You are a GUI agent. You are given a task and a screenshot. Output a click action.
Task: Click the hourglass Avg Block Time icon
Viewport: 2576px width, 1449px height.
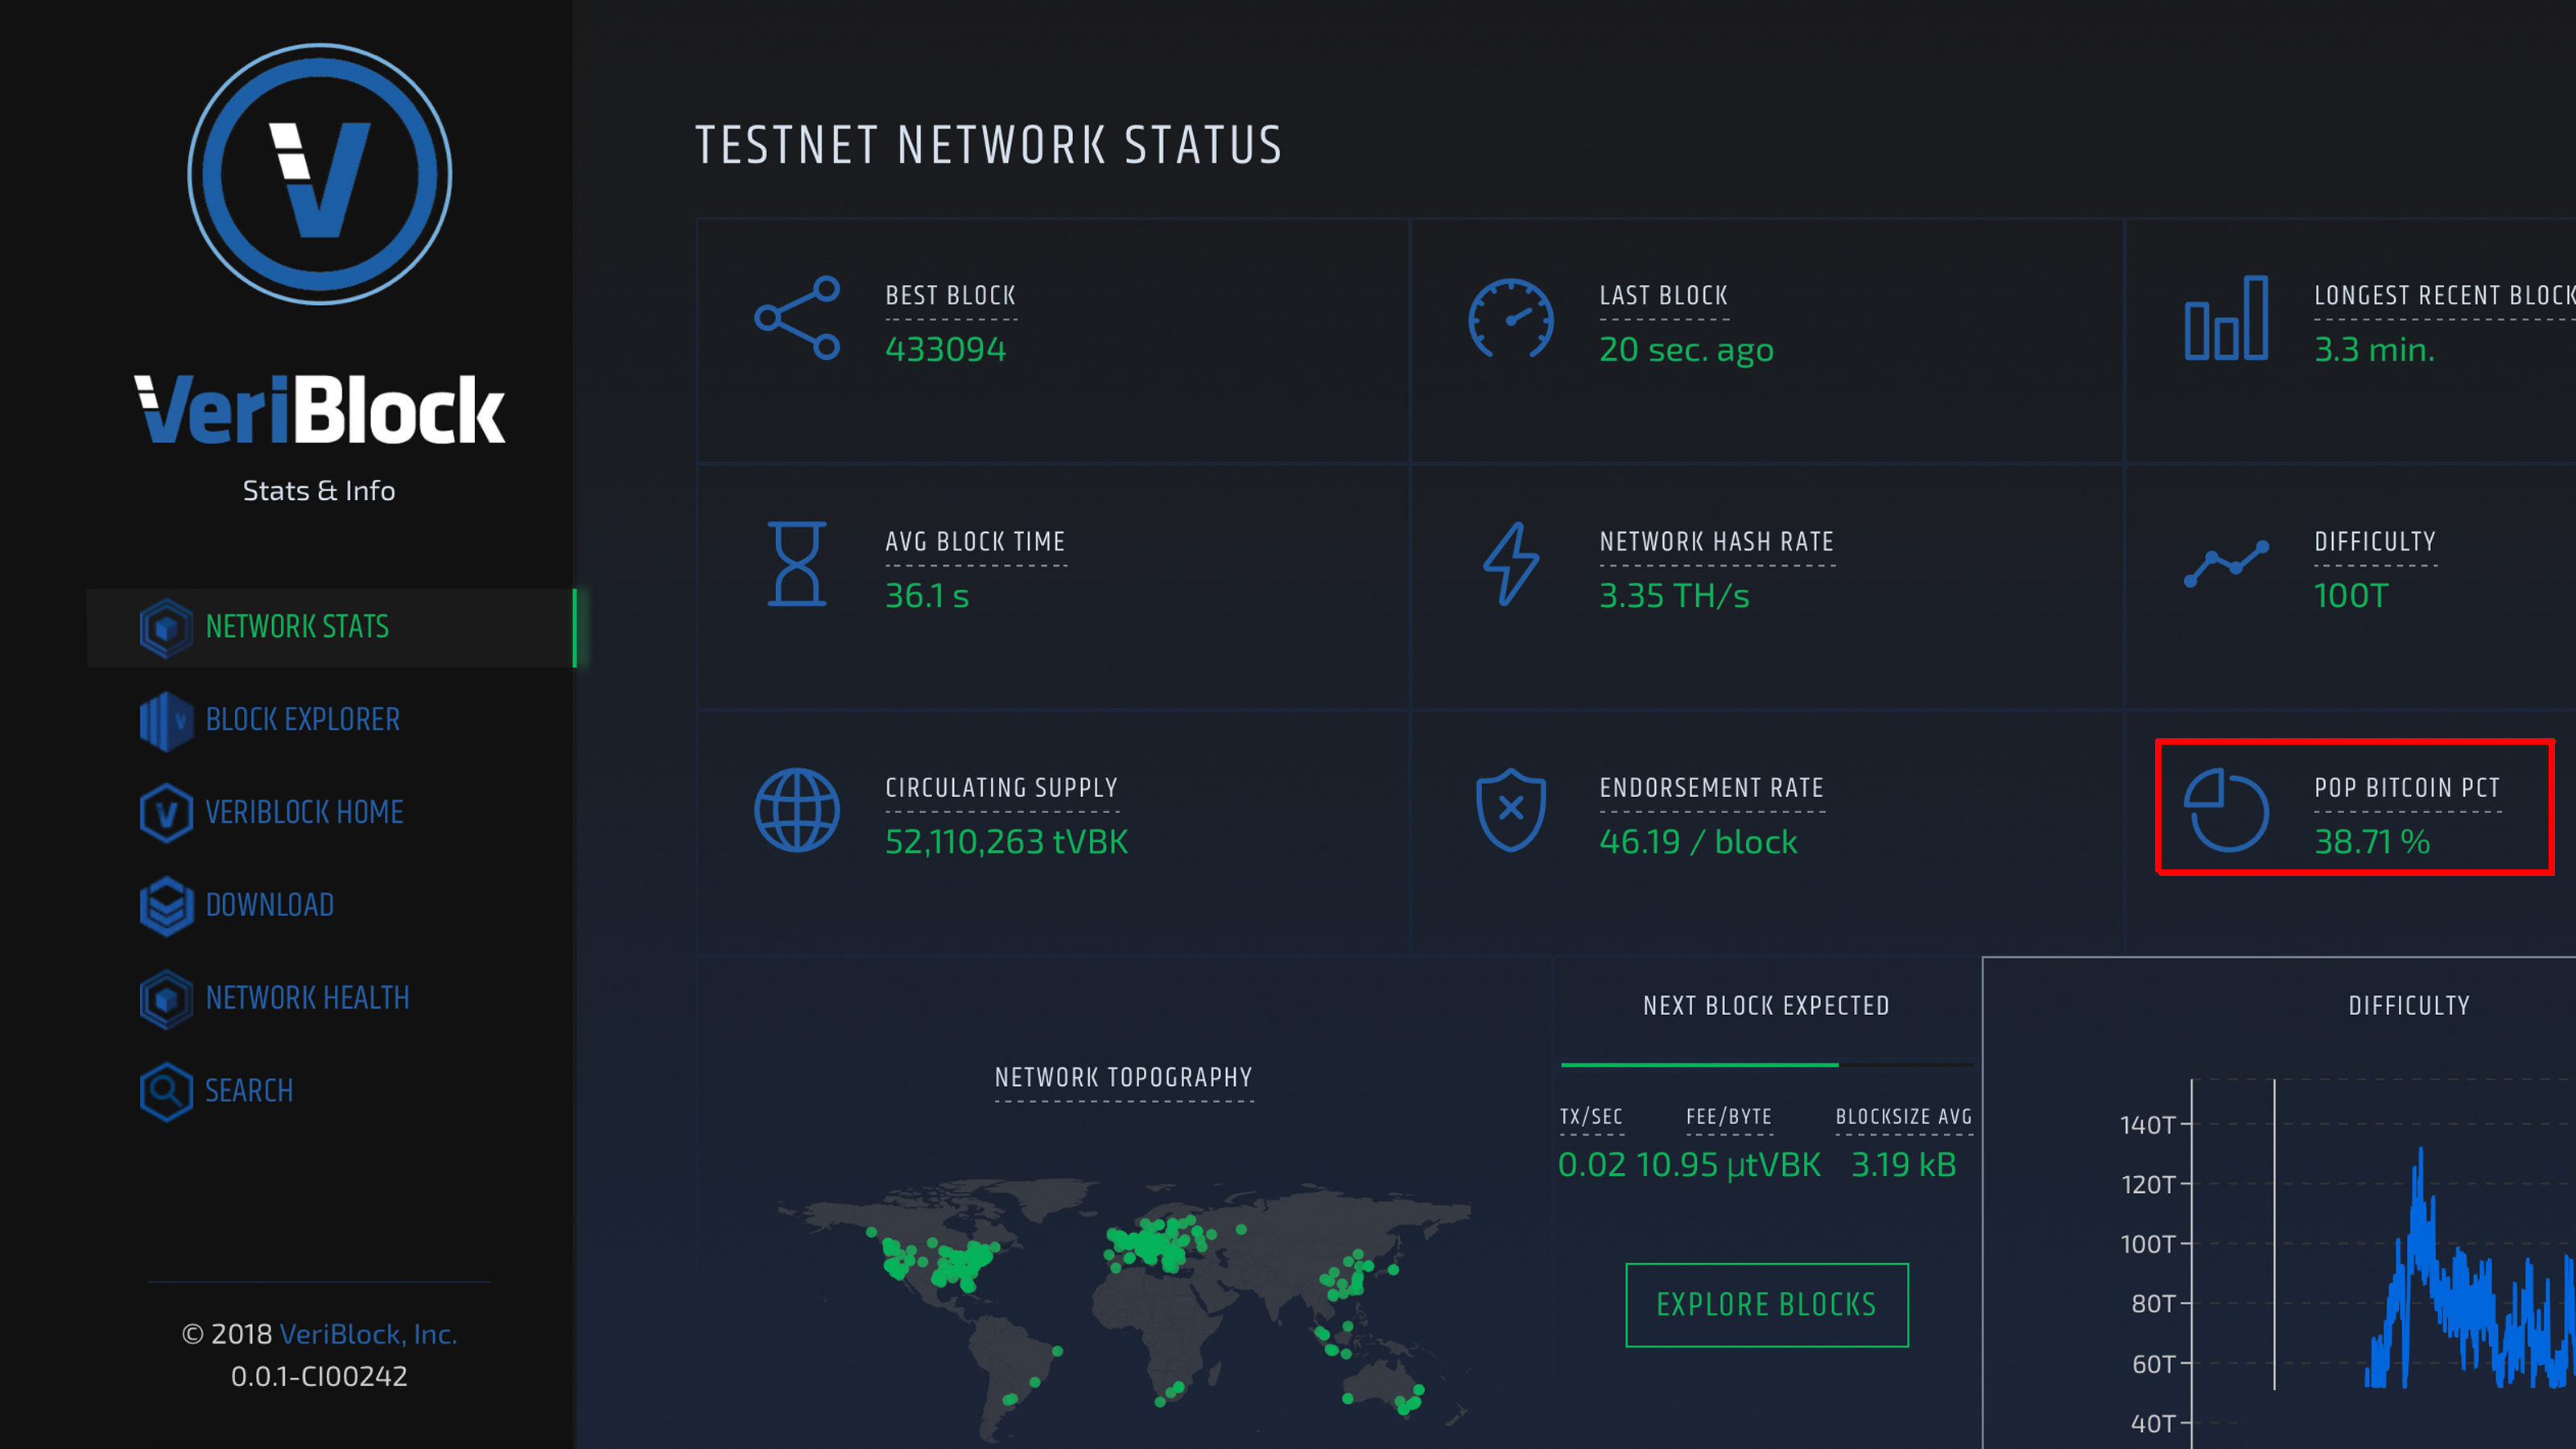(796, 565)
